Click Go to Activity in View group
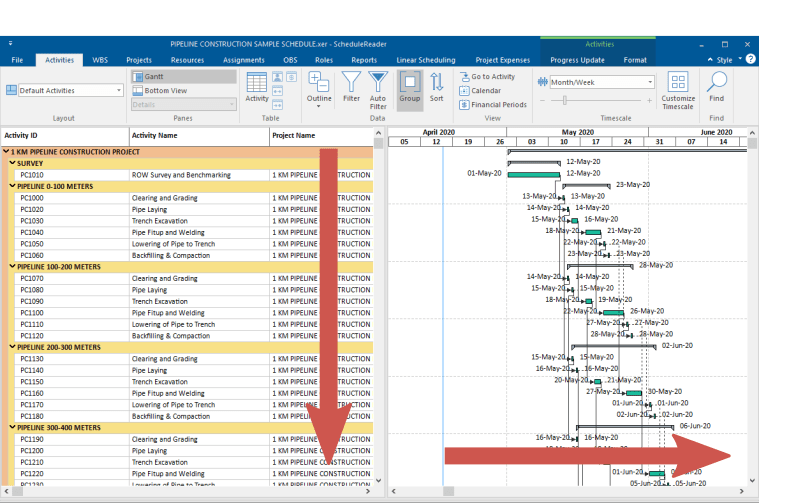The image size is (785, 503). pos(487,77)
